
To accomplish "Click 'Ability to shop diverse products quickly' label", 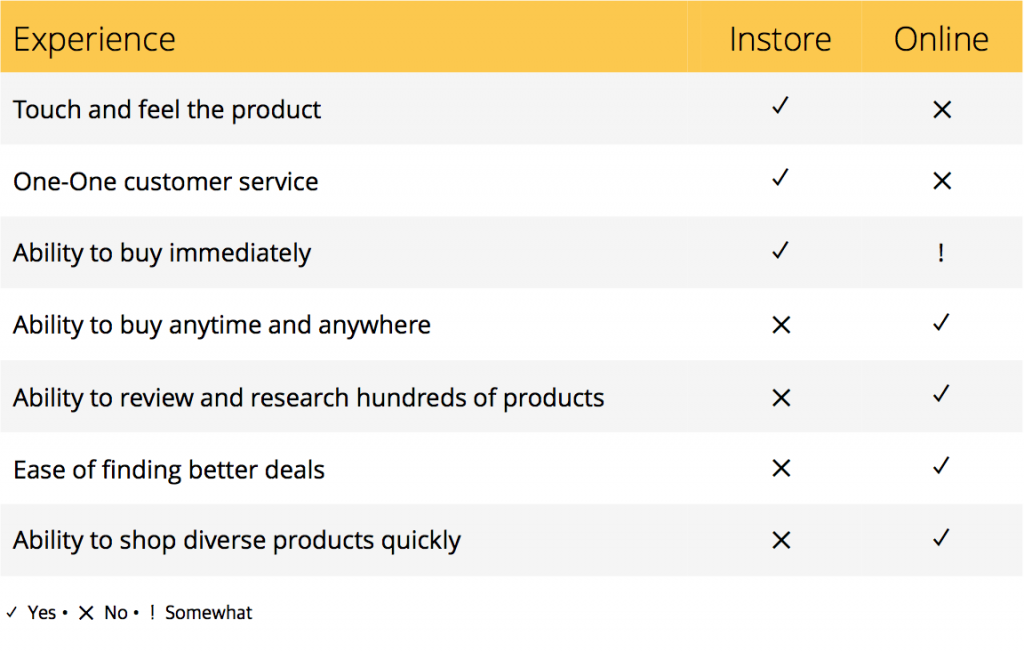I will [x=237, y=541].
